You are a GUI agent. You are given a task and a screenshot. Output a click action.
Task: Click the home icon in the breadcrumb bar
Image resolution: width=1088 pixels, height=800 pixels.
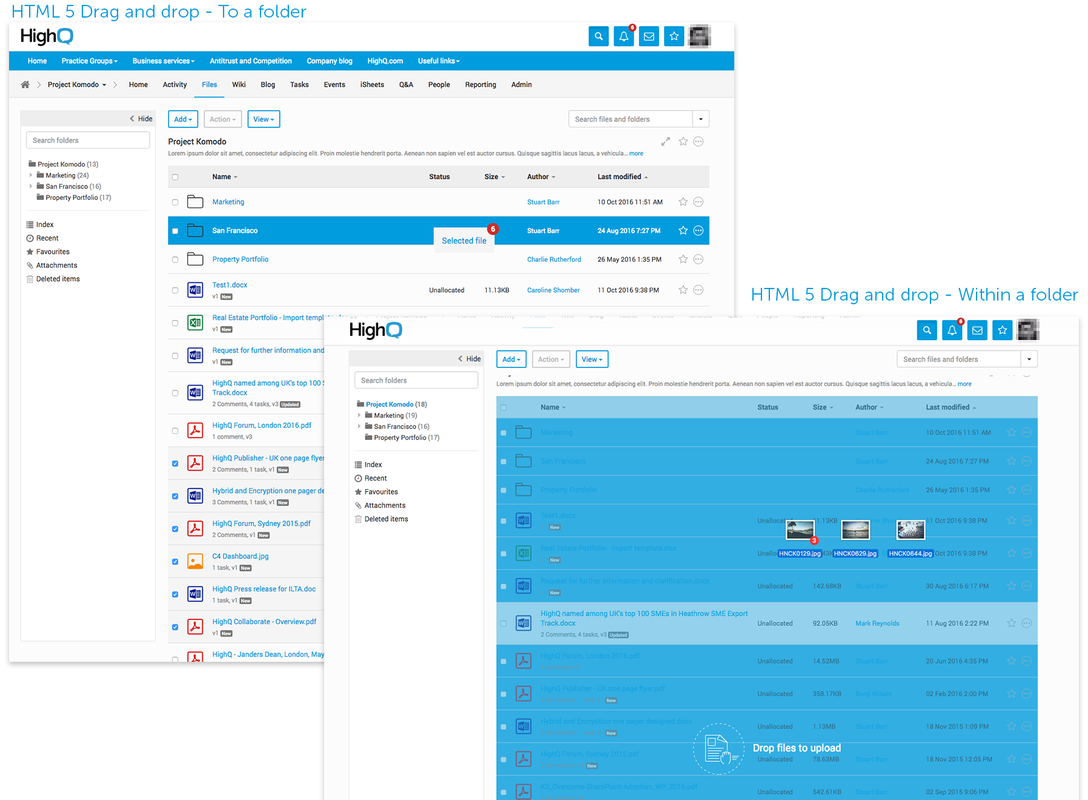tap(25, 85)
